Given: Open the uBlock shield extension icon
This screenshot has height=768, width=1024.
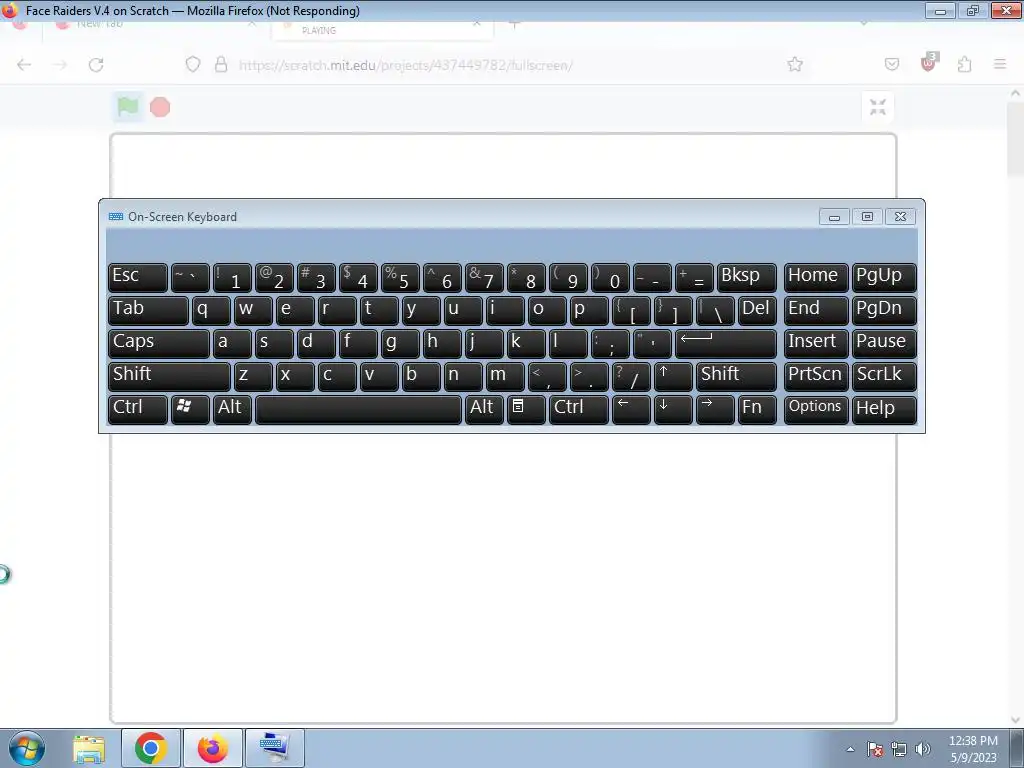Looking at the screenshot, I should point(928,63).
